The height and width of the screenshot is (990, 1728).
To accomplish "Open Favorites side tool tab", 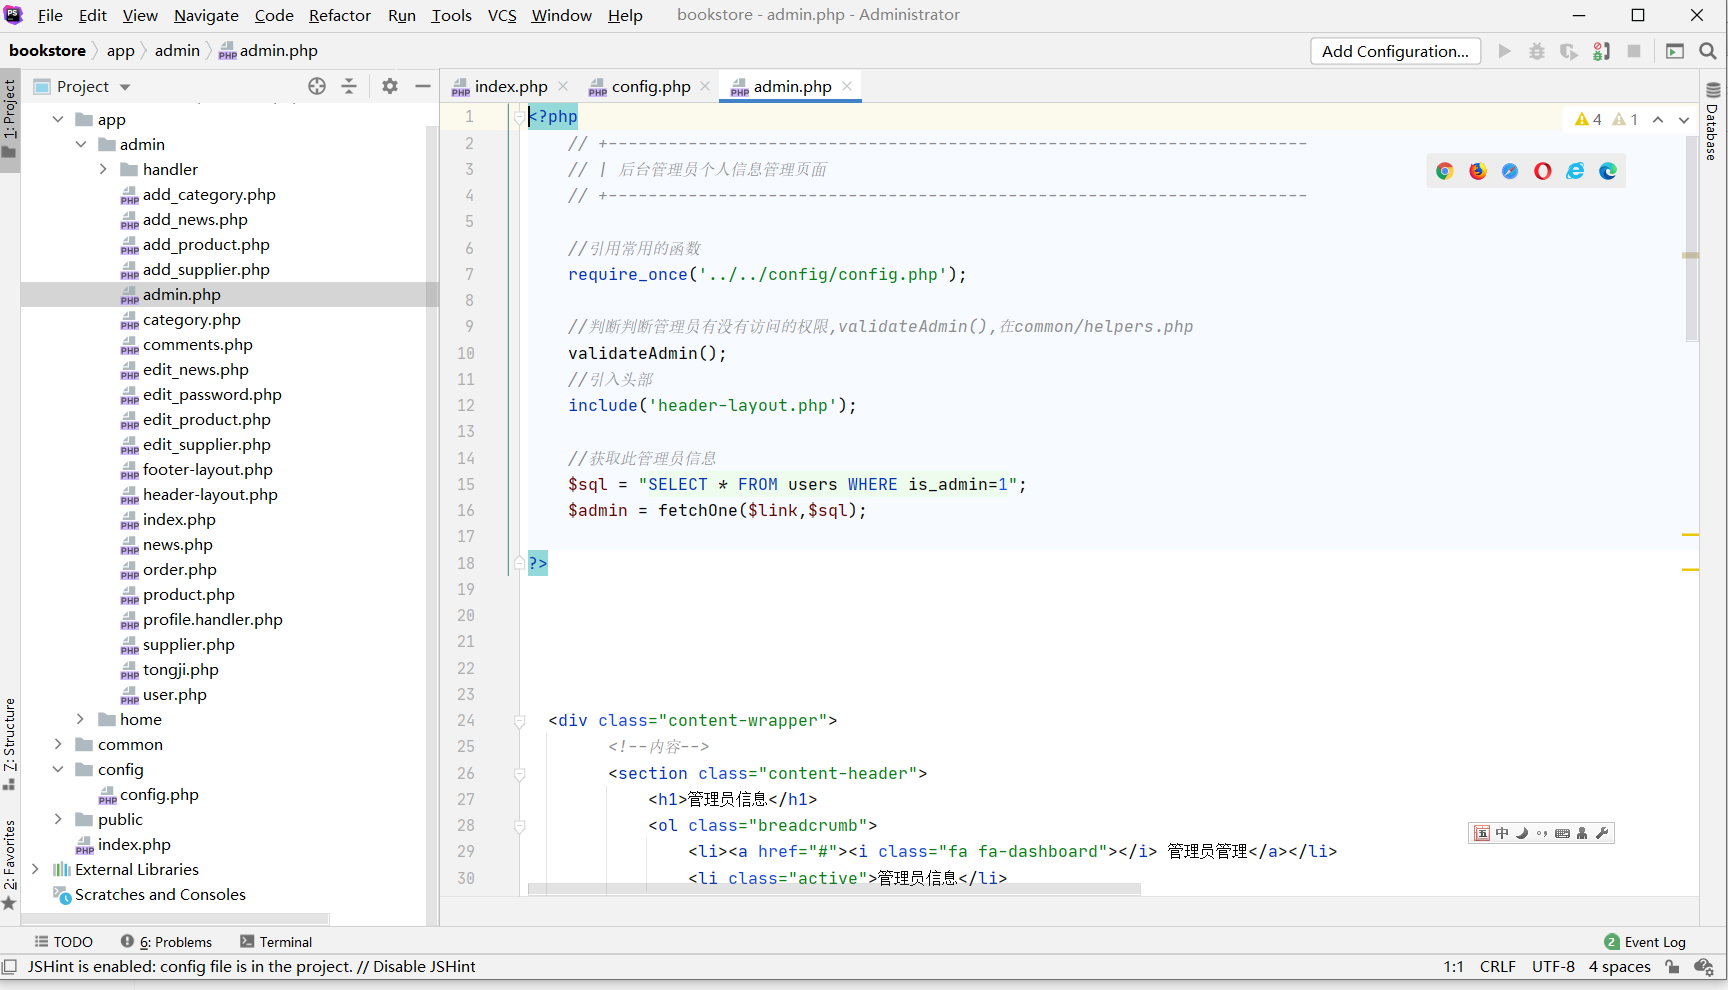I will click(x=9, y=864).
